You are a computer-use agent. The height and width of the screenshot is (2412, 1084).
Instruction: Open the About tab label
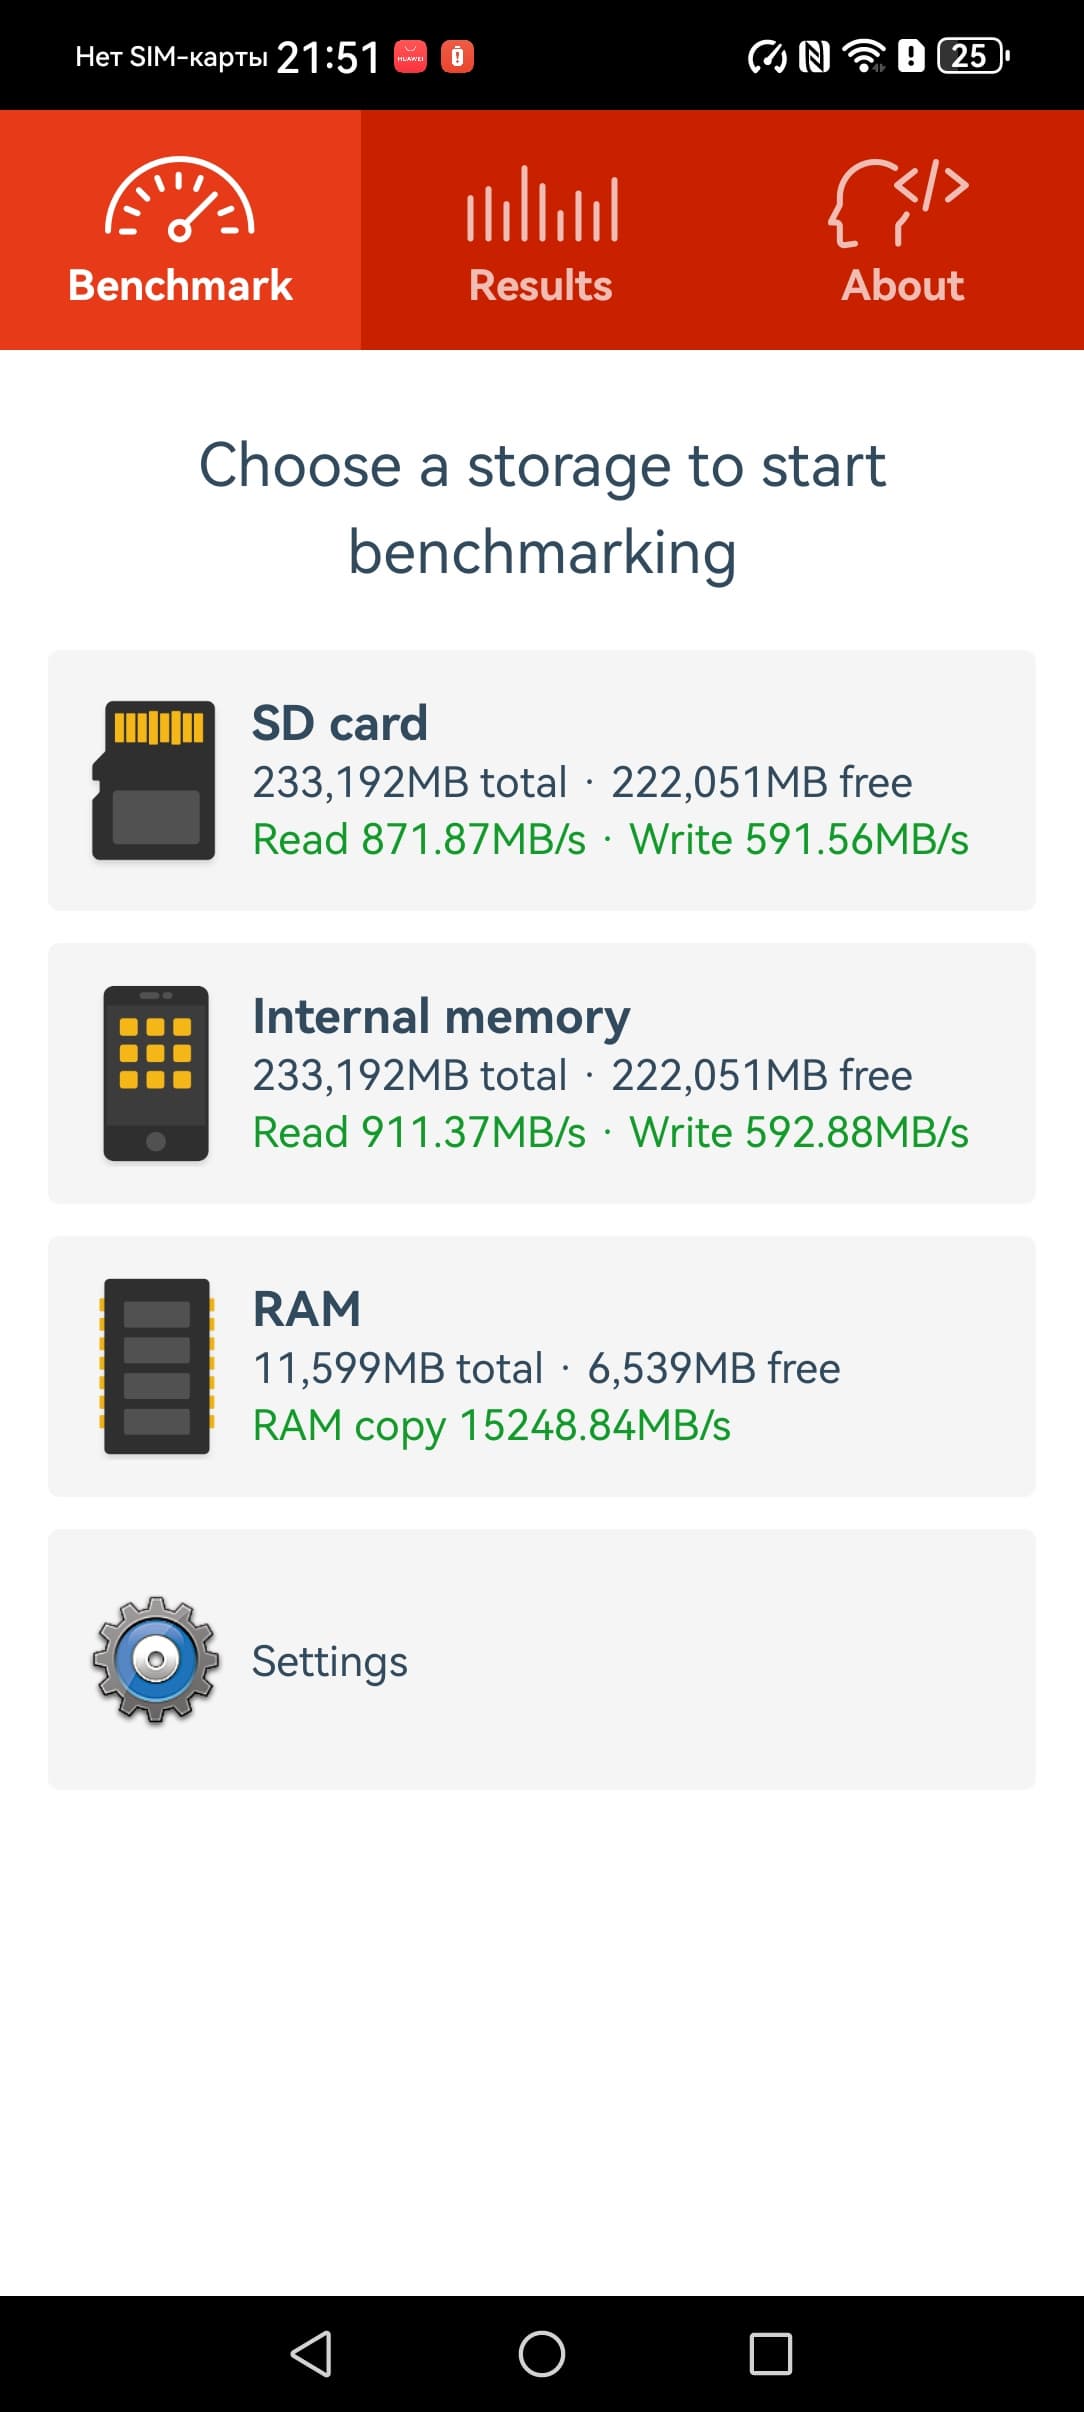point(902,286)
